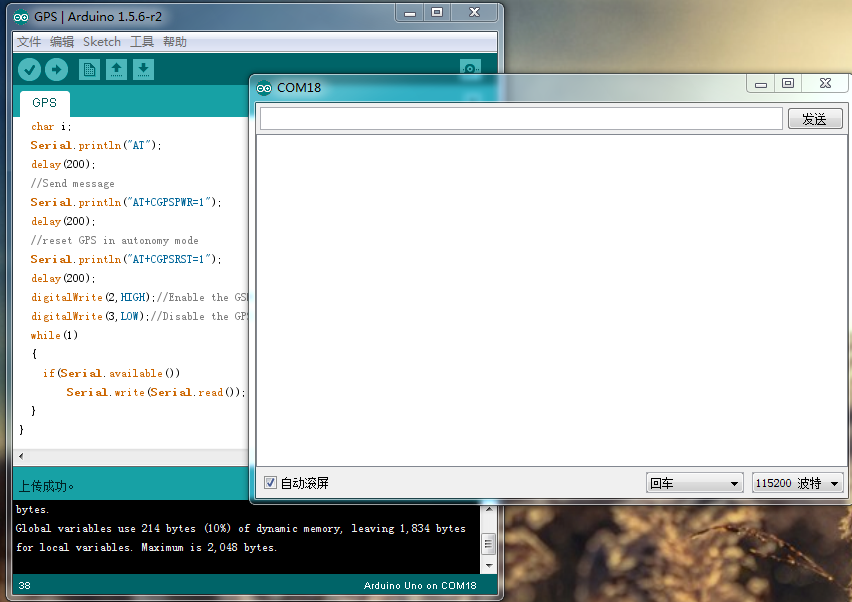Open the 帮助 help menu
852x602 pixels.
click(x=175, y=42)
